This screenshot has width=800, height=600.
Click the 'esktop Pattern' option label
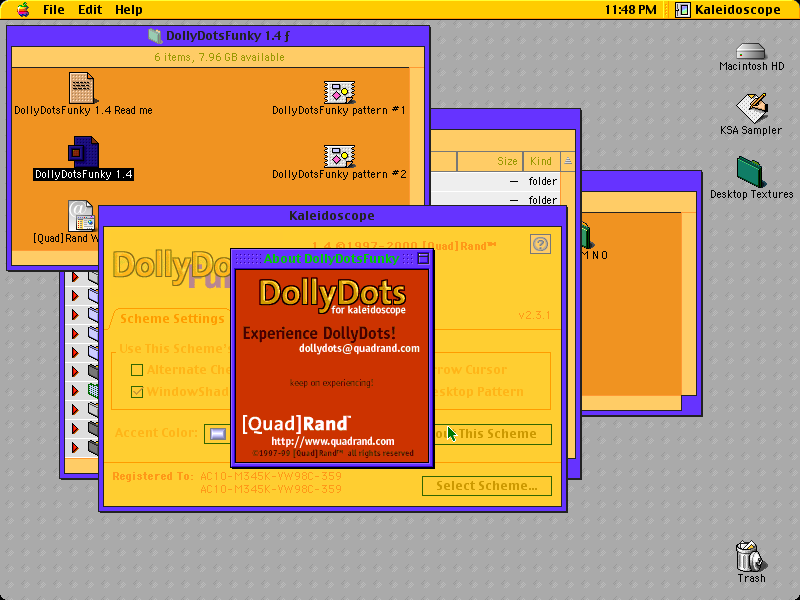point(478,392)
